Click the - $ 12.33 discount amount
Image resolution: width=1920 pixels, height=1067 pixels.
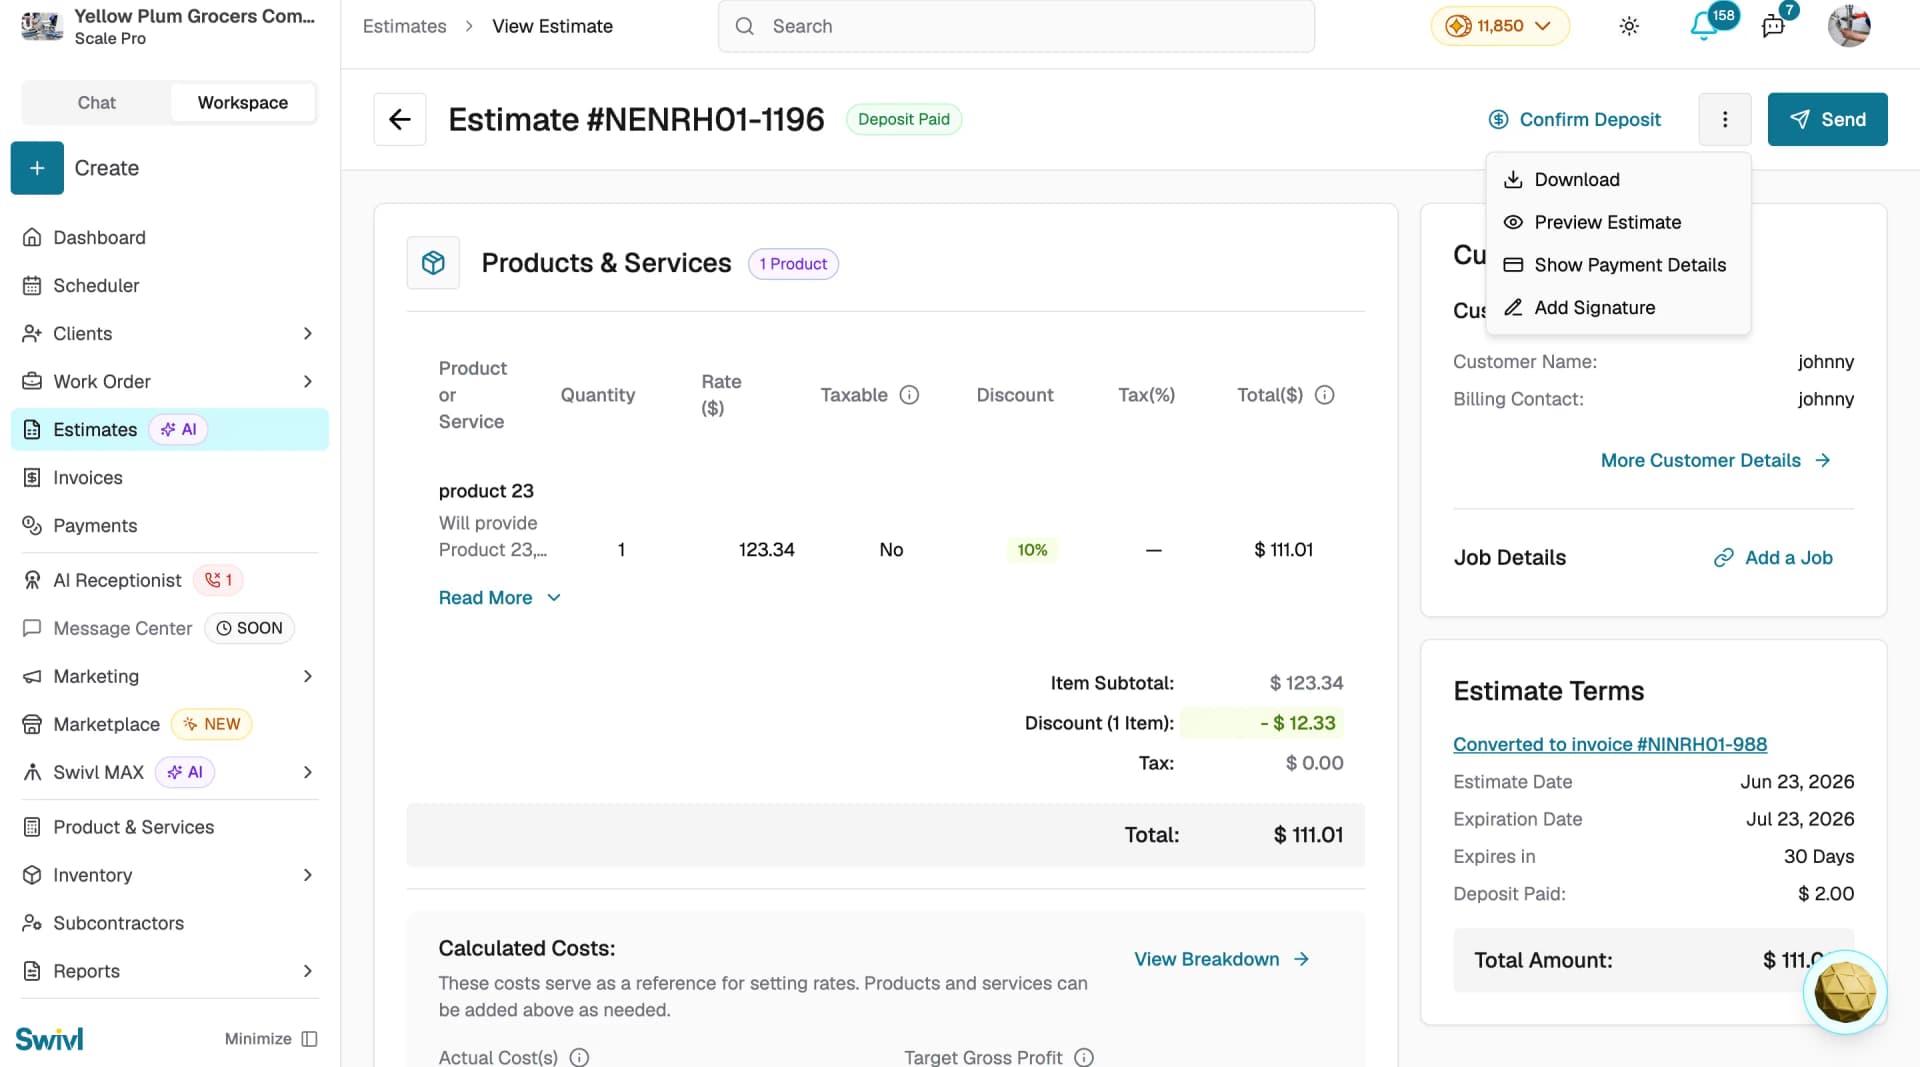(1298, 723)
